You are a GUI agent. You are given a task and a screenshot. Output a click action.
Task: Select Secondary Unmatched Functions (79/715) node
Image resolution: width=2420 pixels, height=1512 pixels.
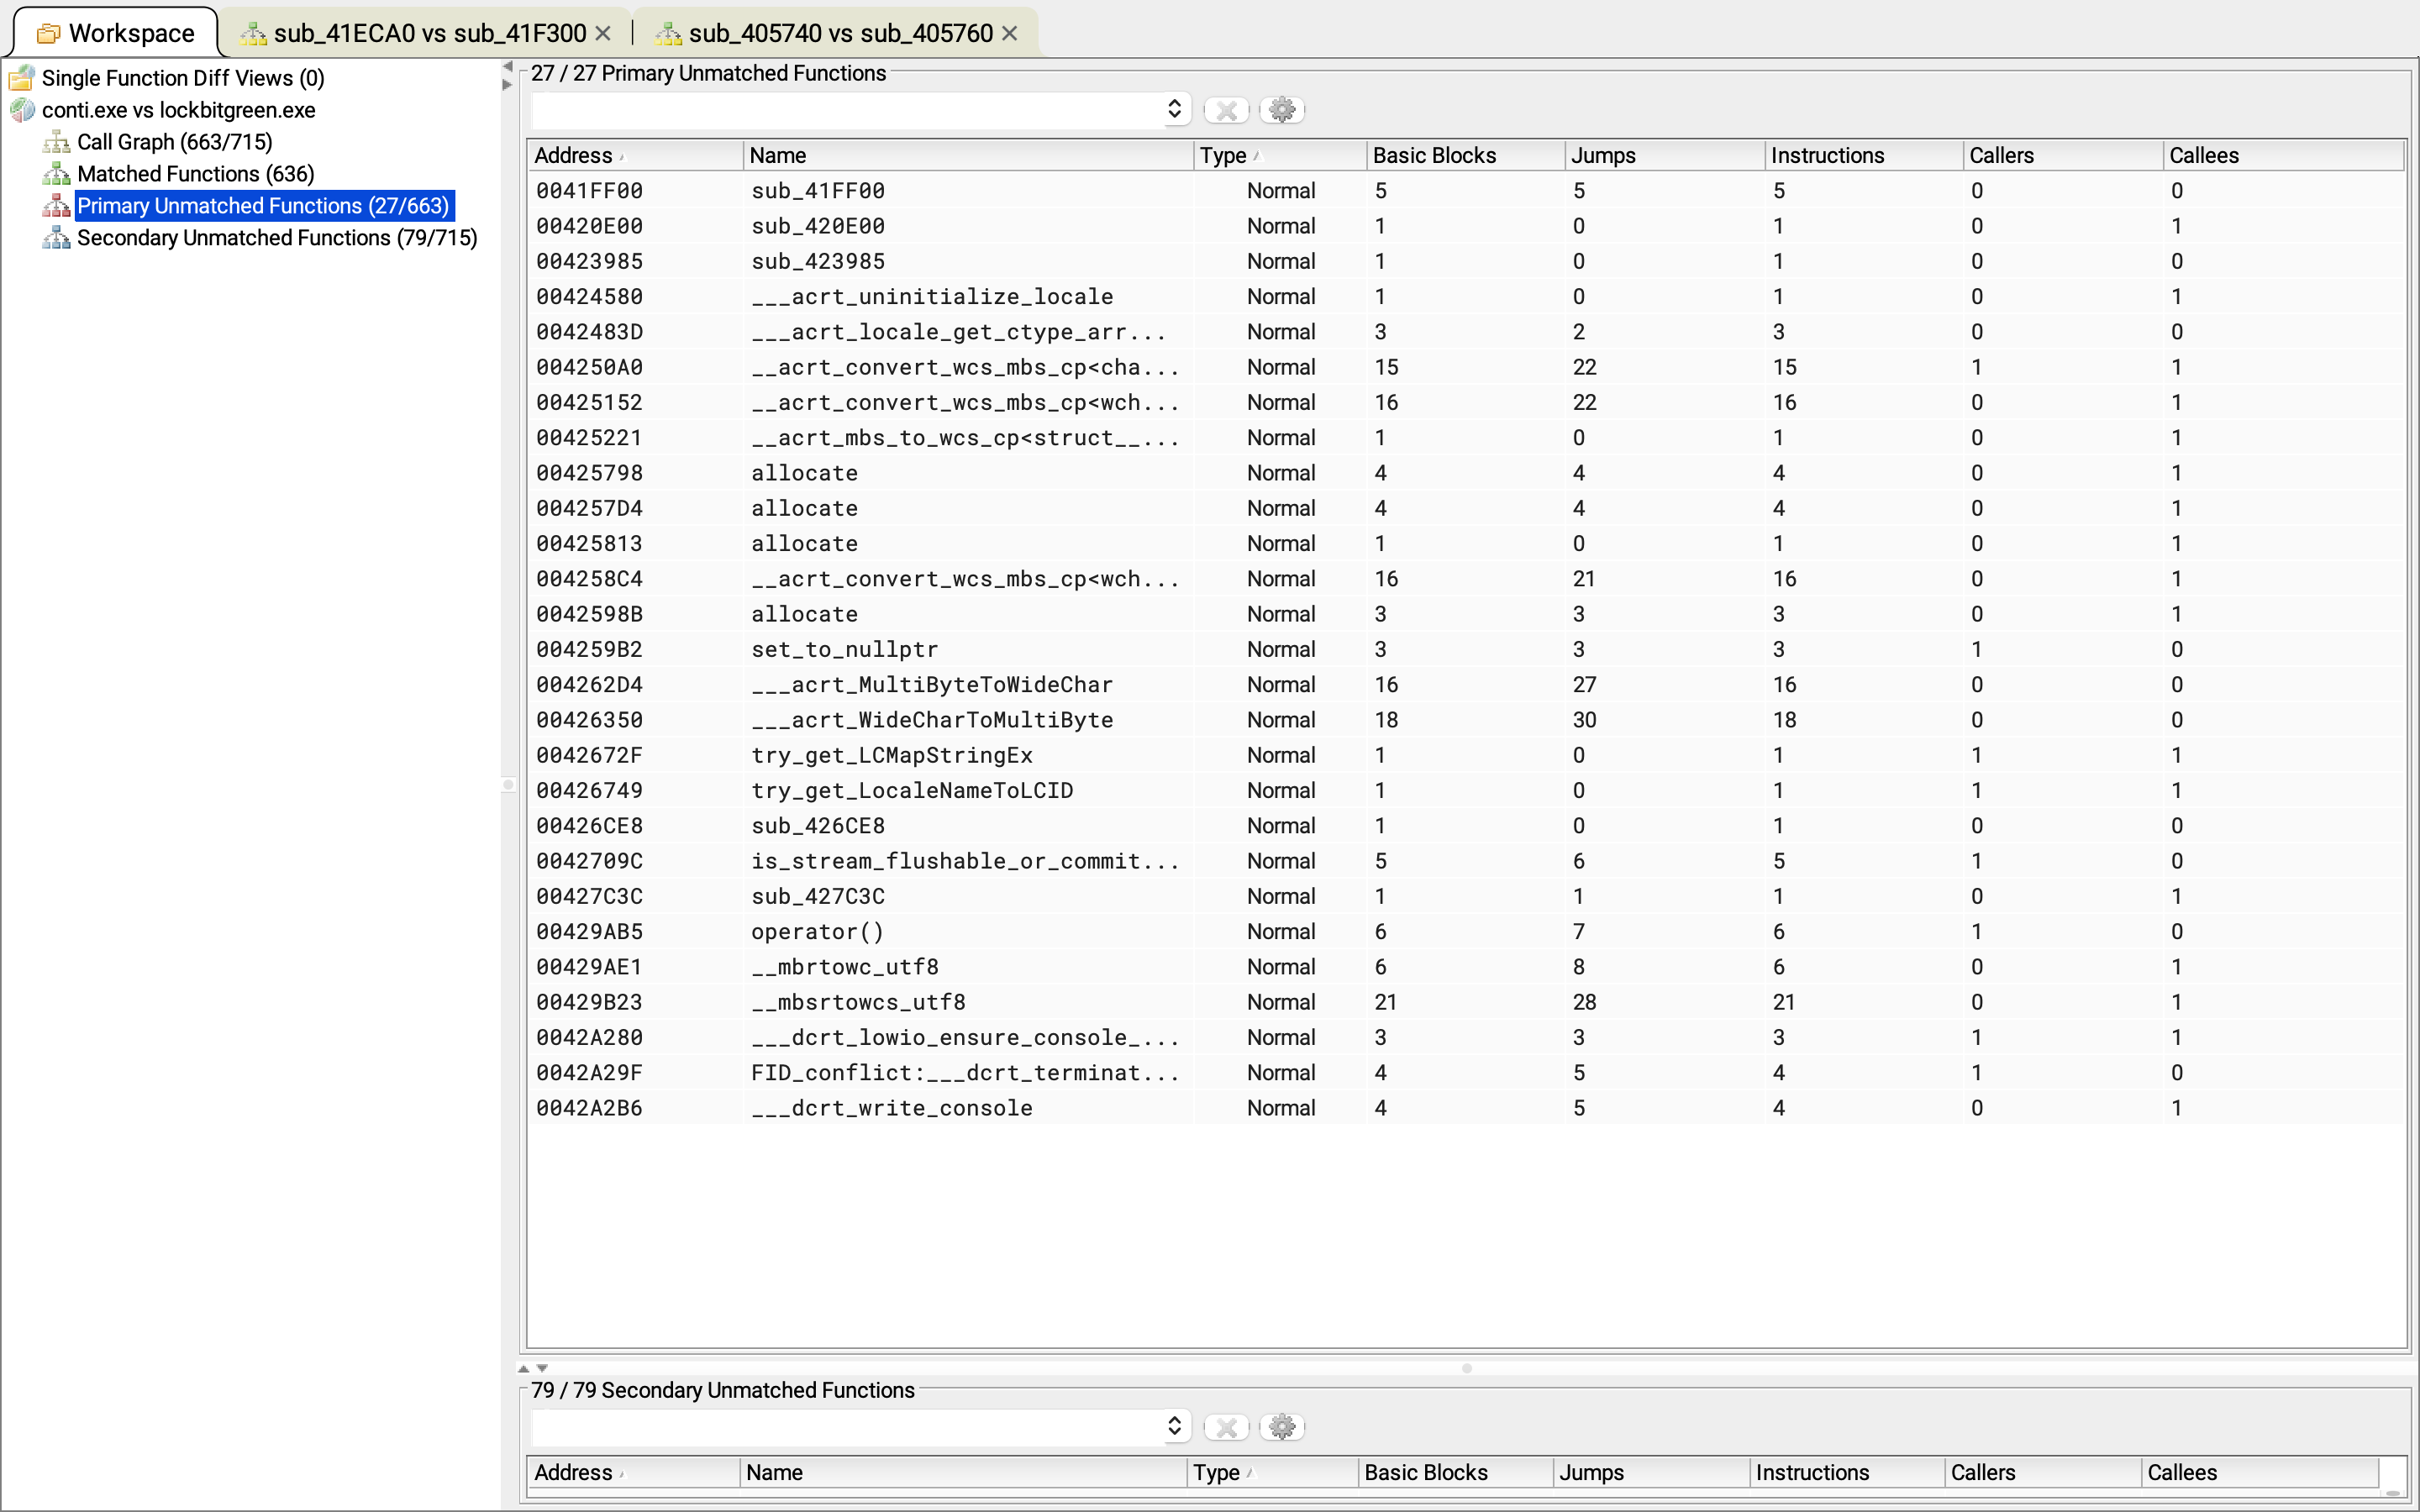coord(277,238)
